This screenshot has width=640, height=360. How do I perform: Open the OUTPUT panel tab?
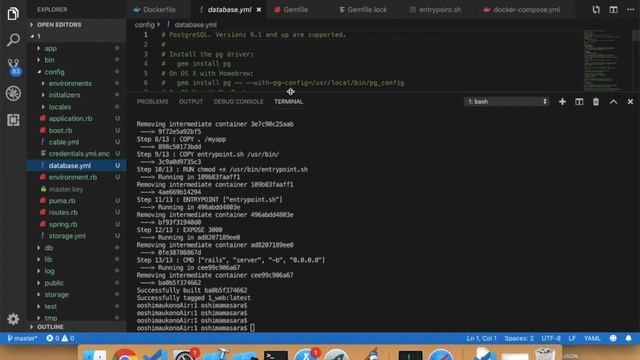(x=191, y=102)
